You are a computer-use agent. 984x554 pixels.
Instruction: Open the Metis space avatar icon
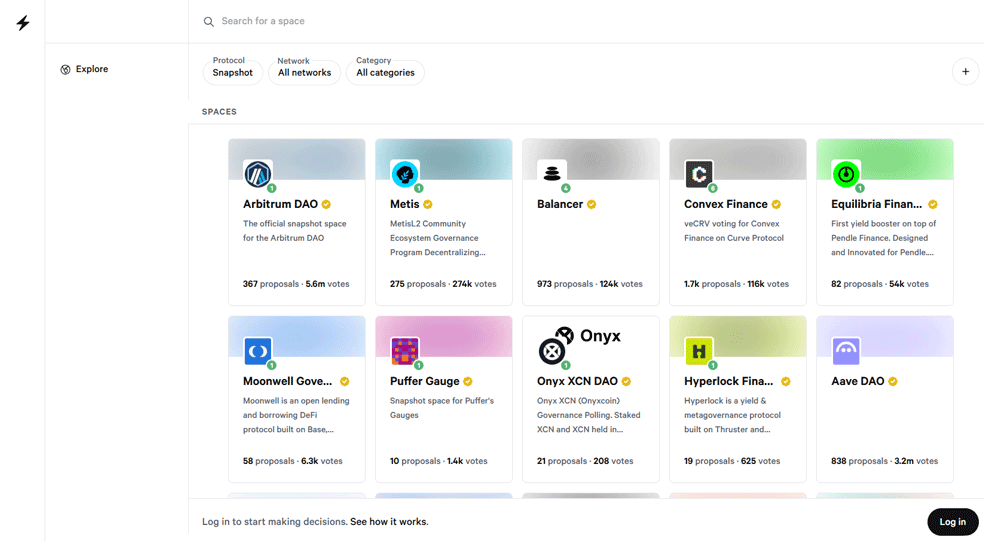point(405,174)
